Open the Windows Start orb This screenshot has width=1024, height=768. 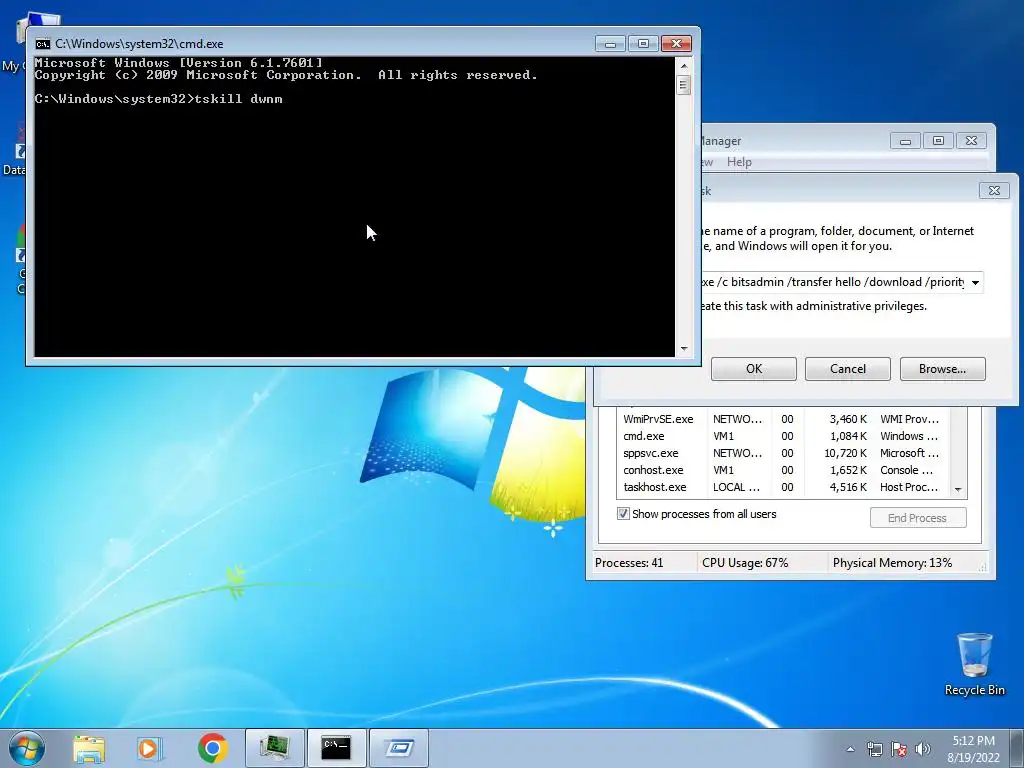[x=27, y=748]
